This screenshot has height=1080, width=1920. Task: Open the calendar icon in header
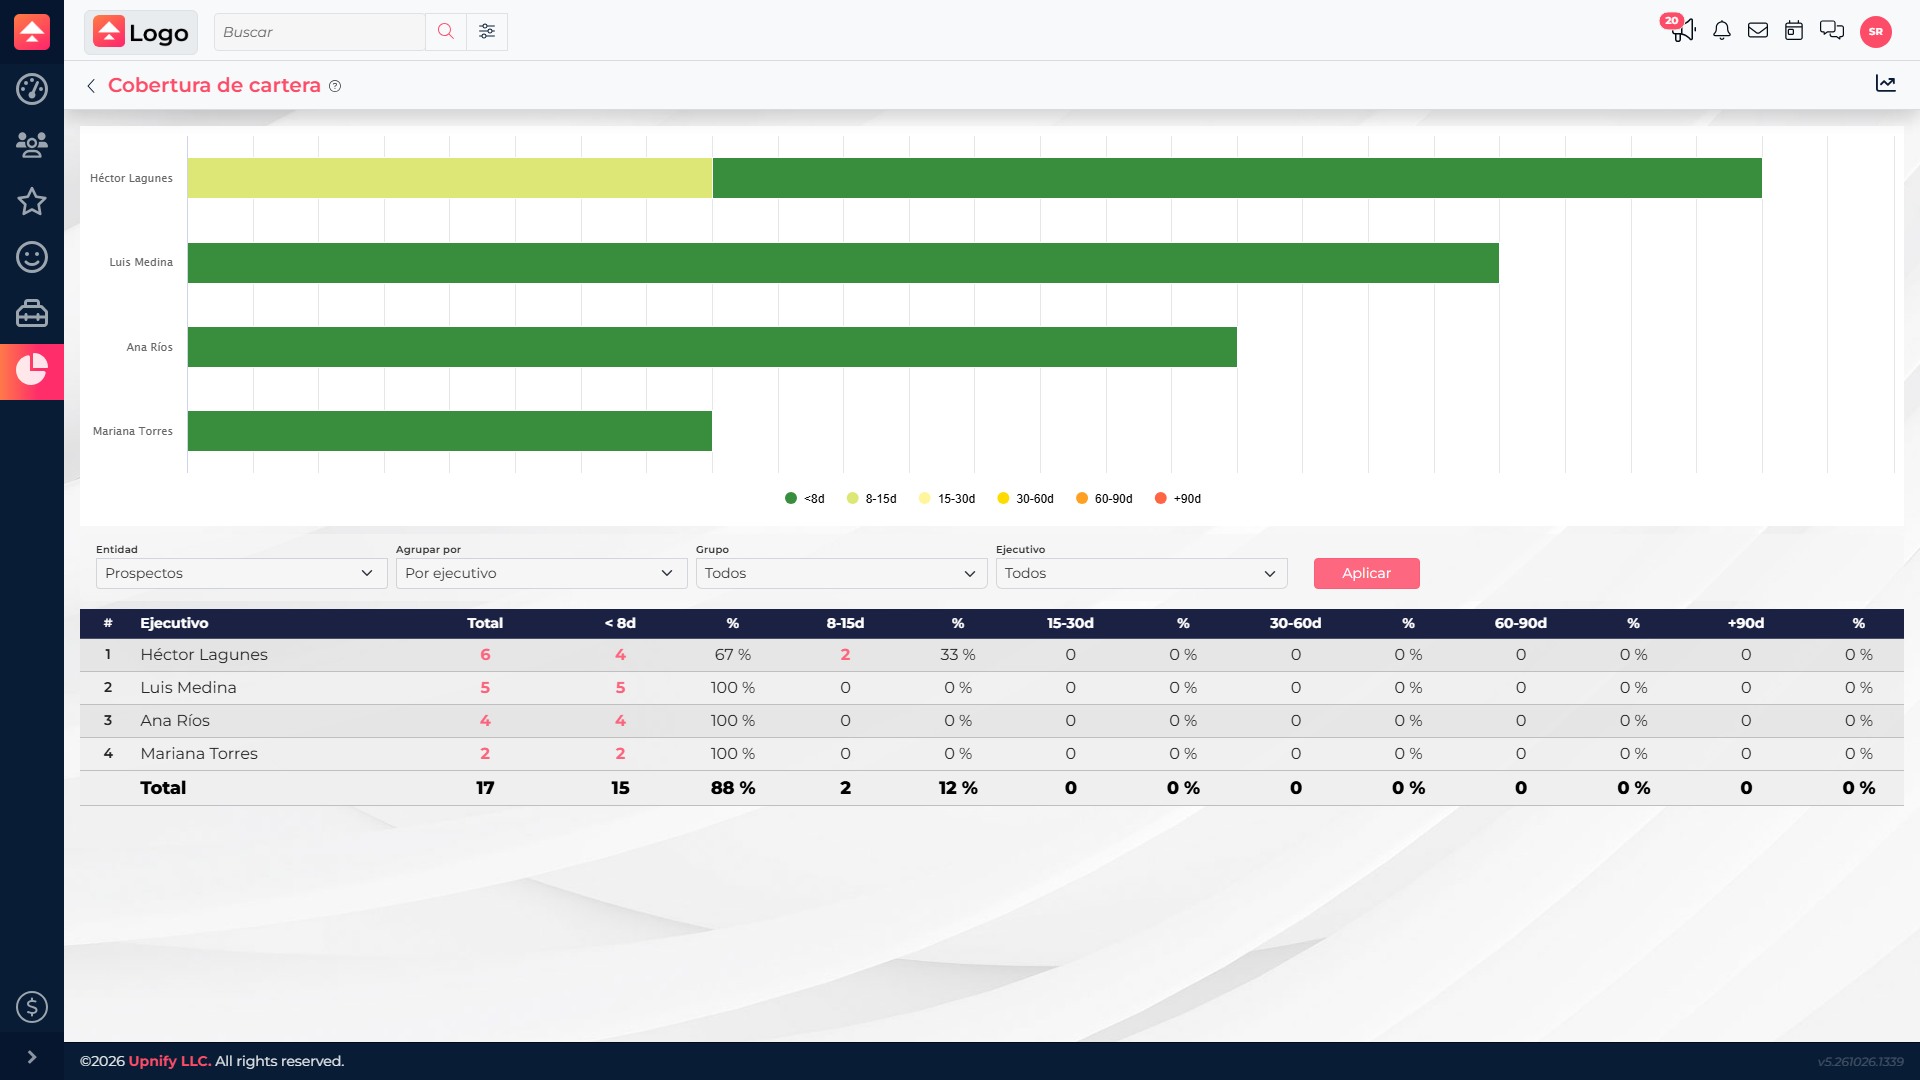point(1794,31)
